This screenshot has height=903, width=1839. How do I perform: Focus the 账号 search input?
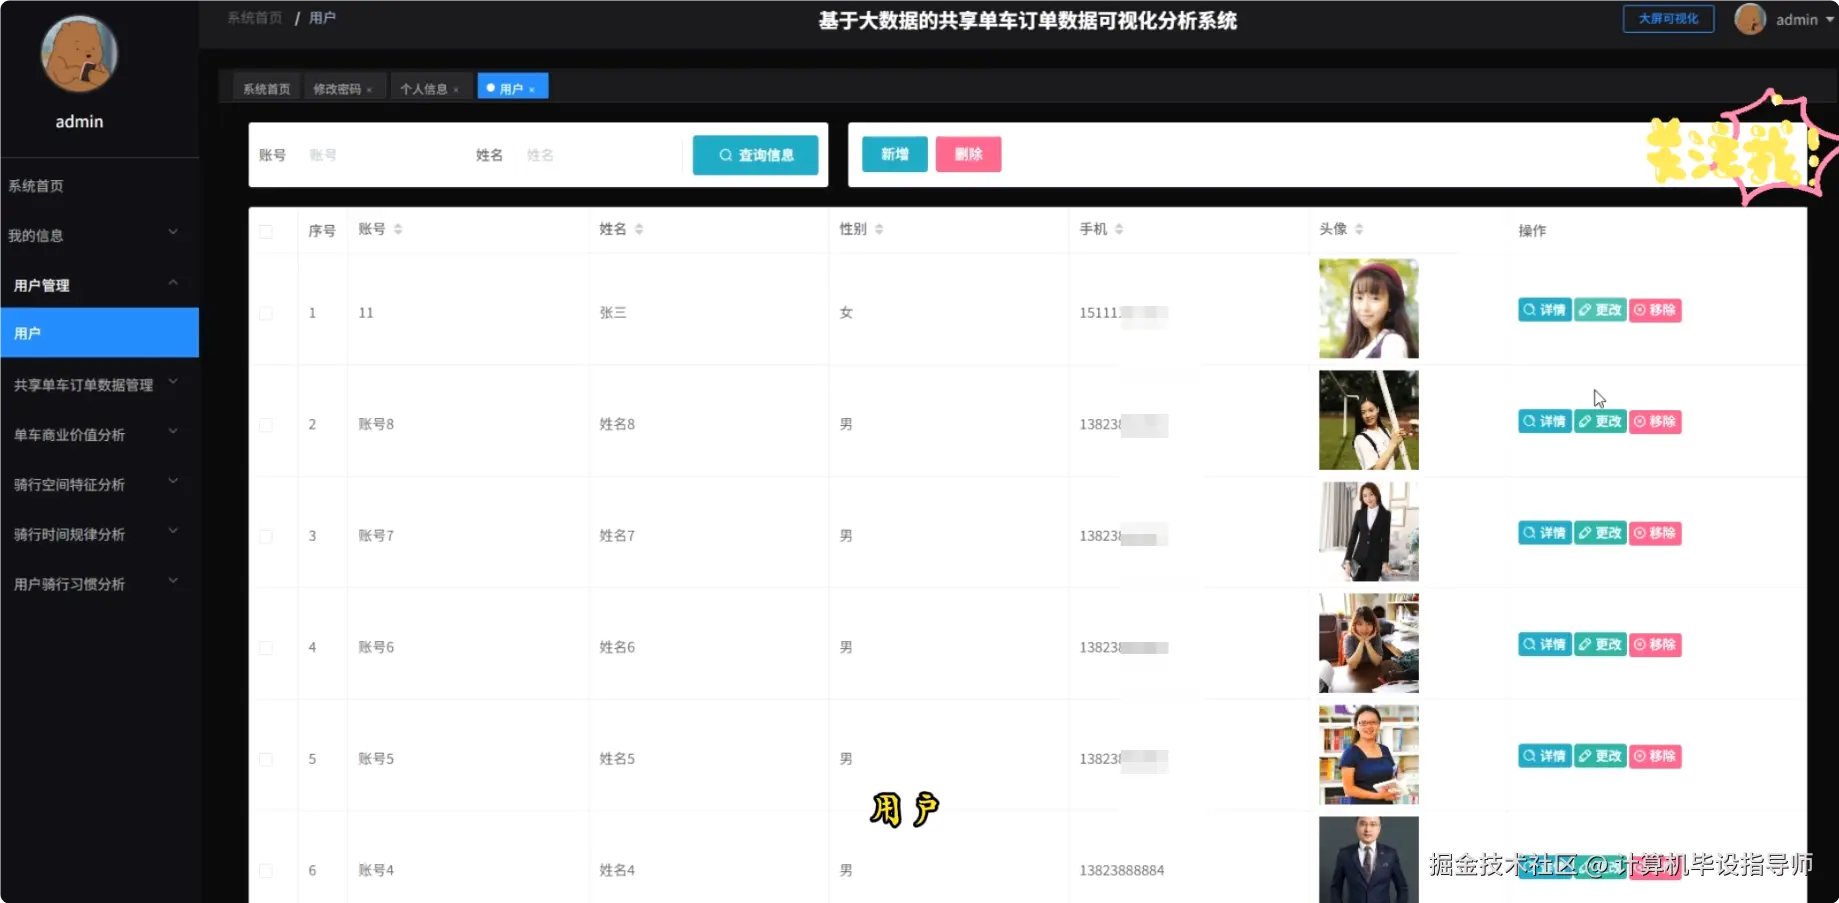tap(380, 155)
